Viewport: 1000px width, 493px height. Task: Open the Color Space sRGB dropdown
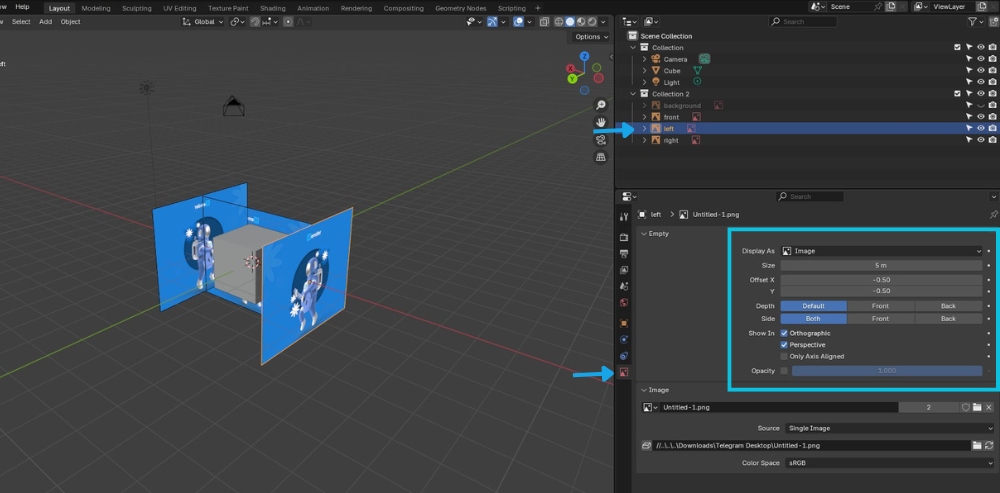(x=887, y=463)
